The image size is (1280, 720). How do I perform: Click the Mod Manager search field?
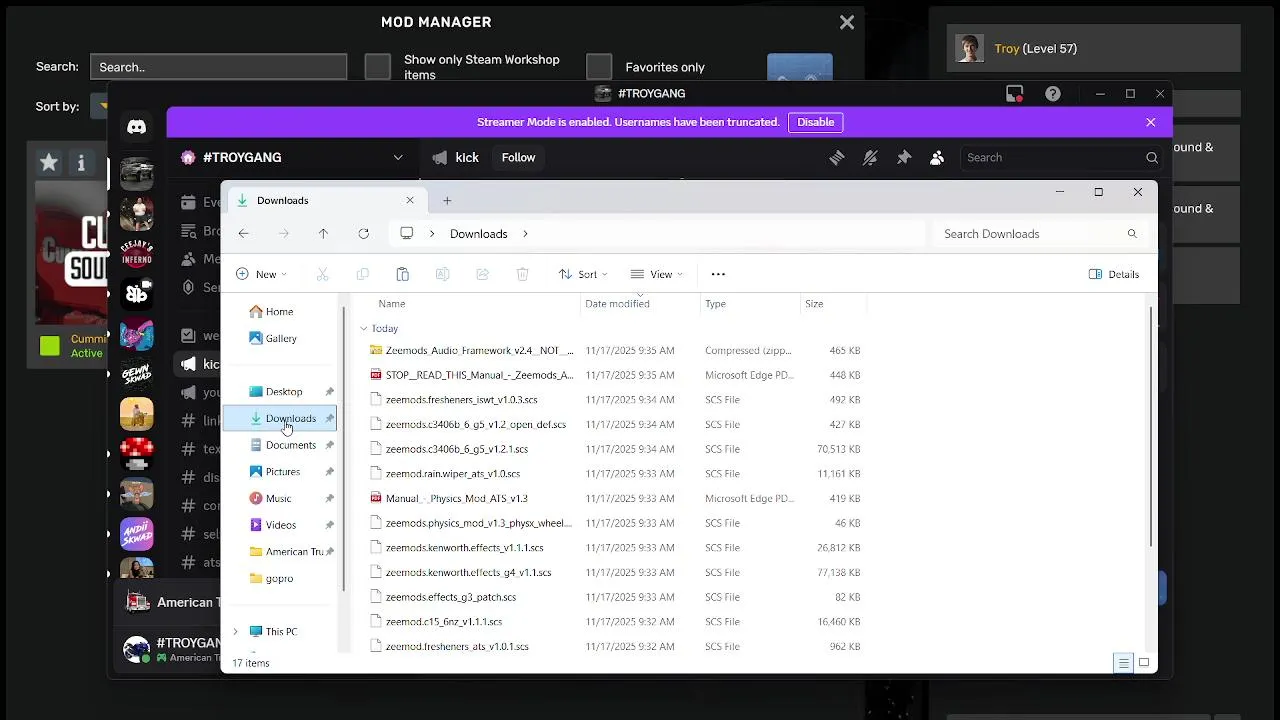click(x=218, y=67)
